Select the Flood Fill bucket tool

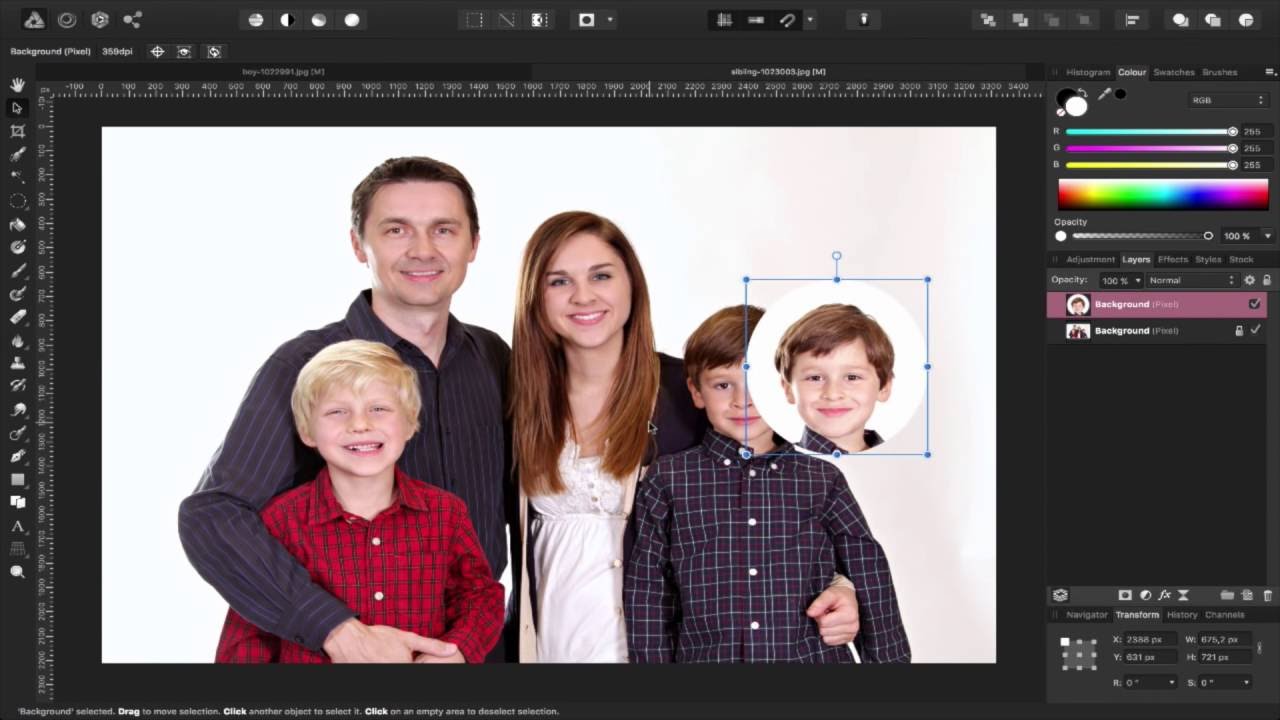click(17, 225)
